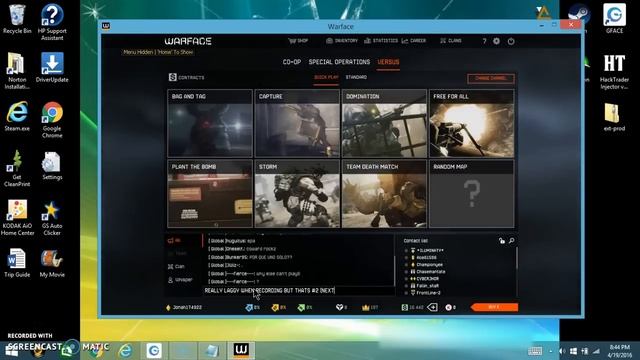Viewport: 640px width, 360px height.
Task: Click the yellow booster icon
Action: click(x=275, y=307)
